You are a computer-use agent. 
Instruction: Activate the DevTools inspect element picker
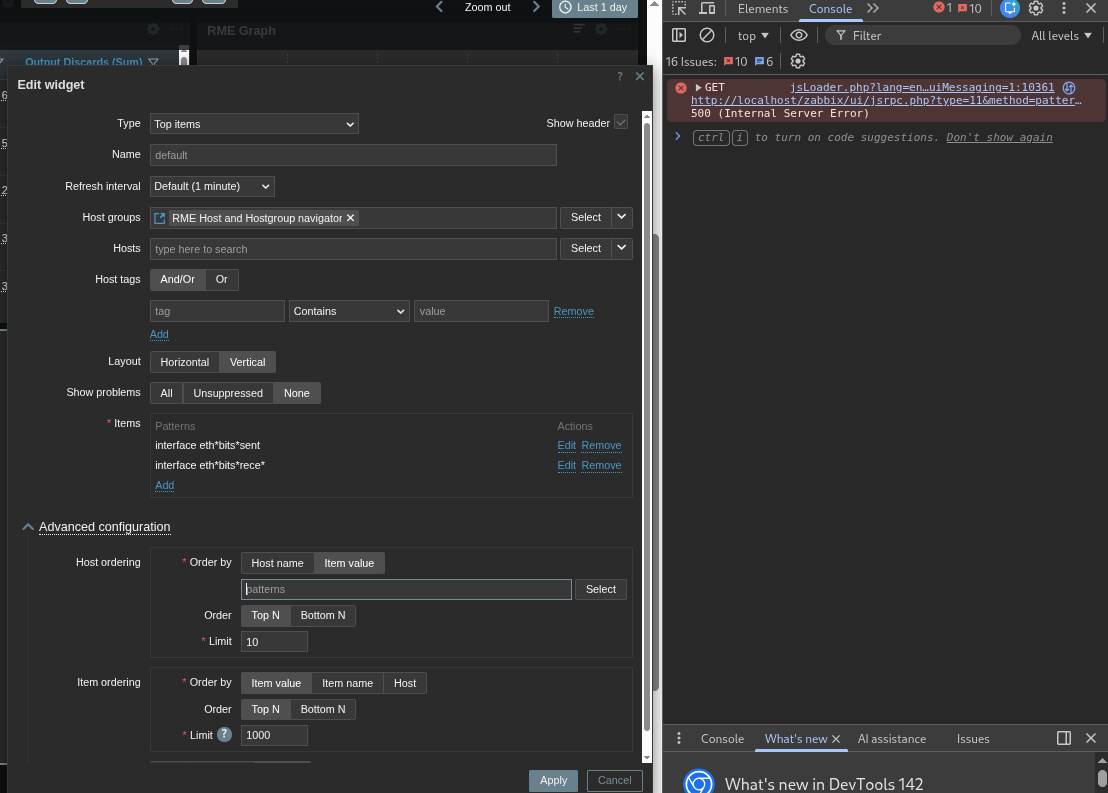(x=680, y=9)
